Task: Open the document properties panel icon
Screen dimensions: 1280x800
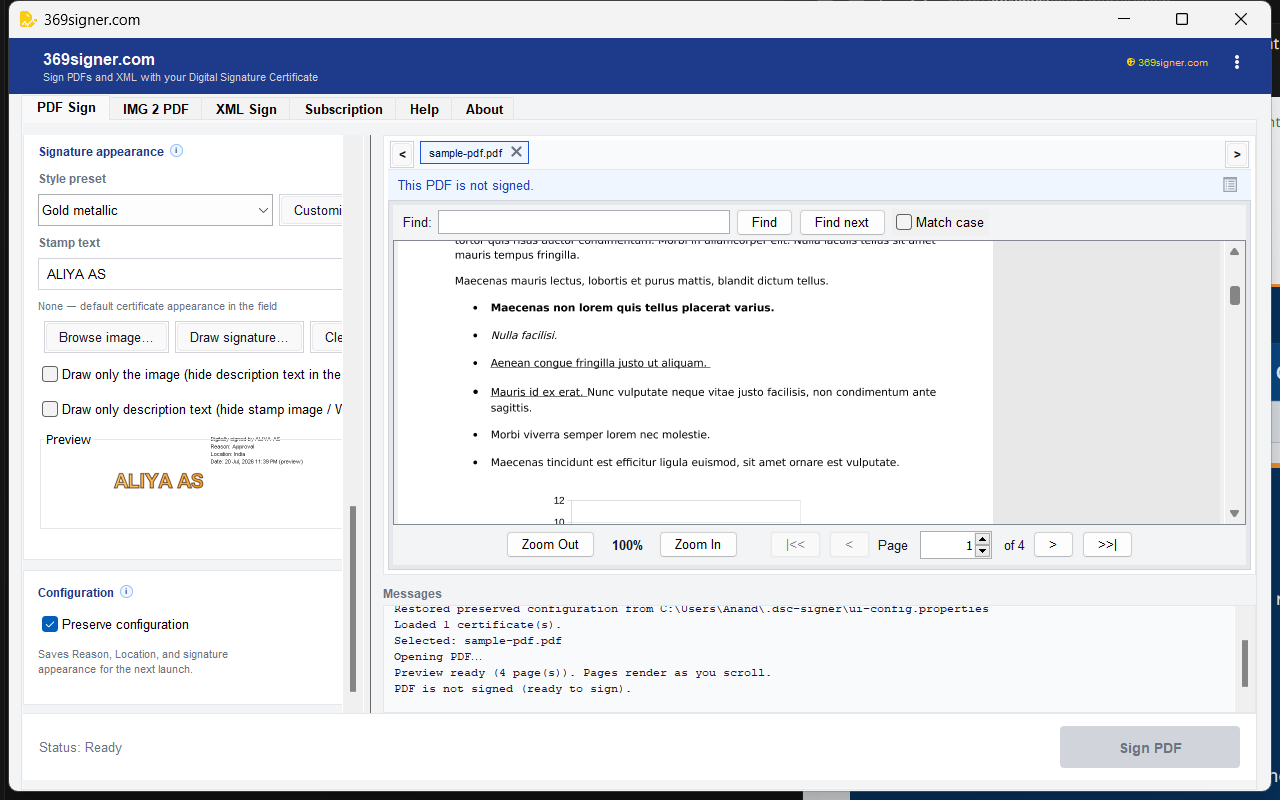Action: click(x=1230, y=185)
